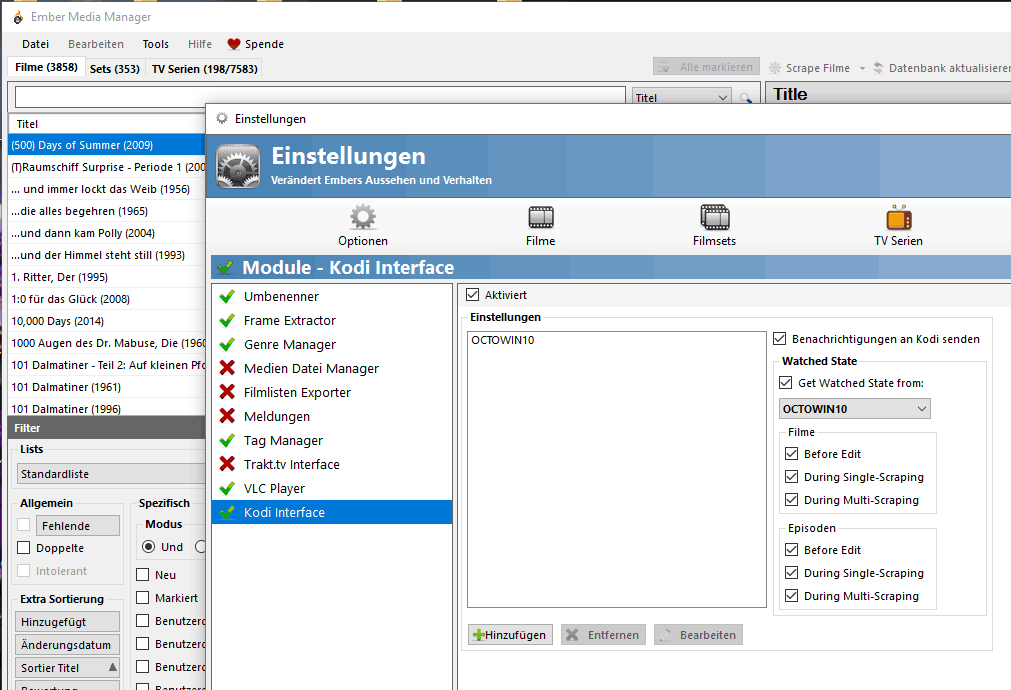
Task: Uncheck Episoden Before Edit checkbox
Action: (x=792, y=549)
